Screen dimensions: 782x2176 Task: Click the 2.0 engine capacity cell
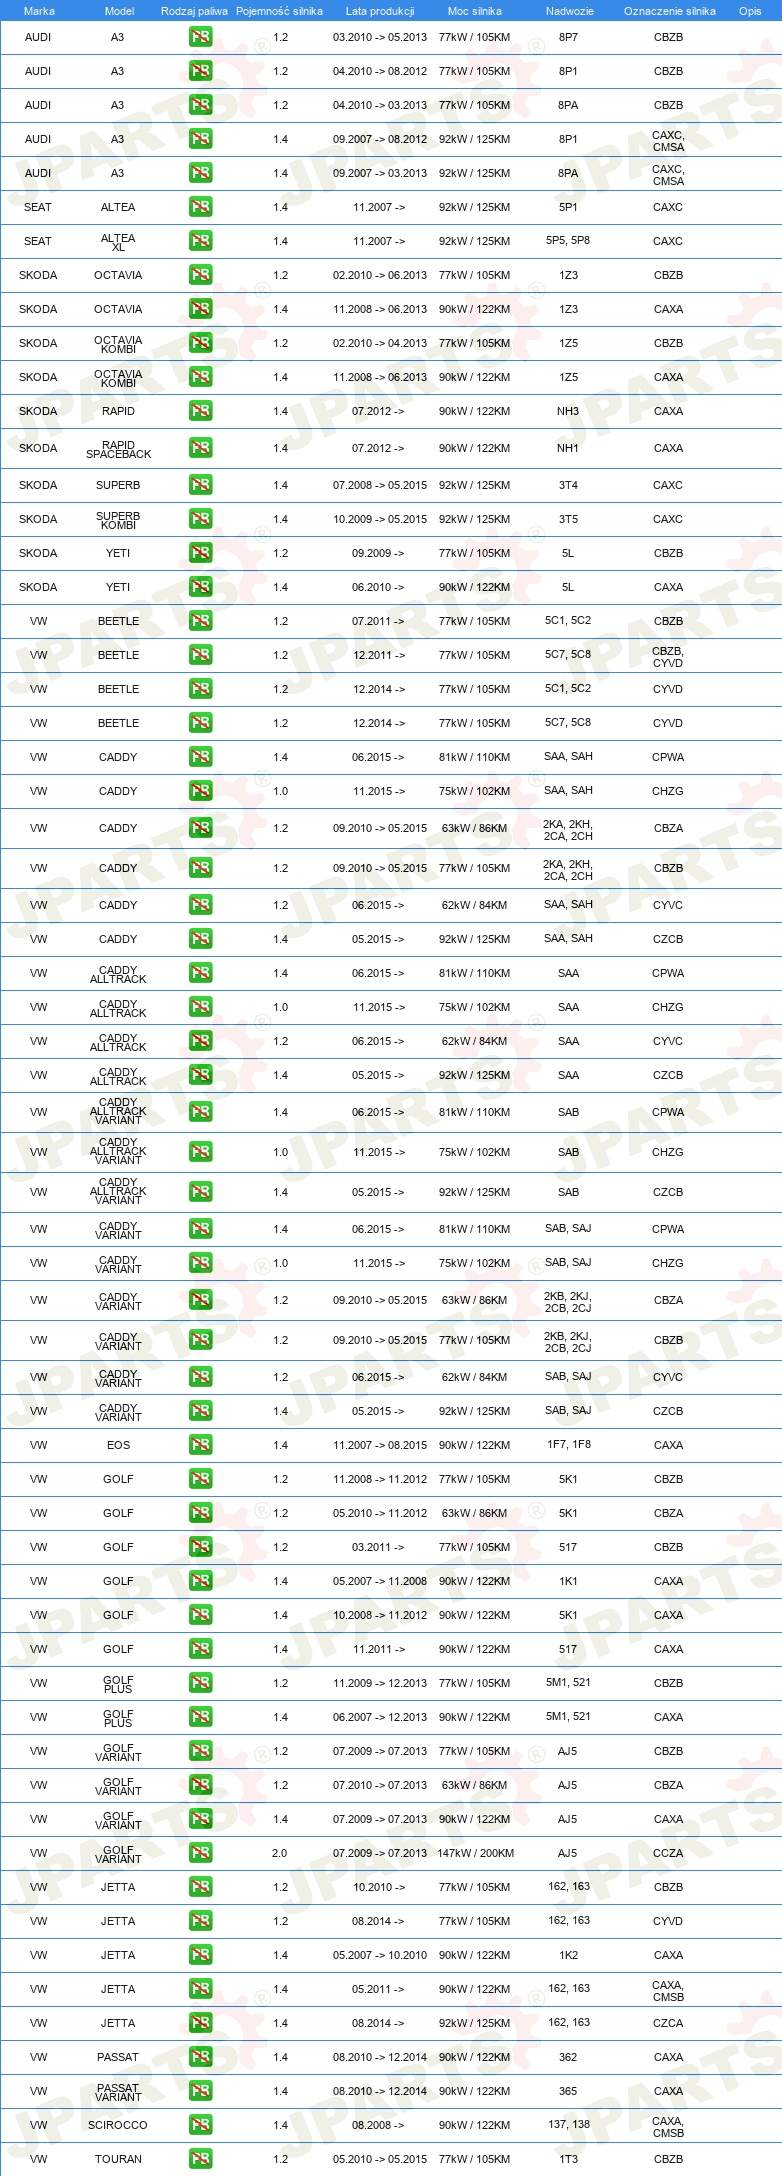[x=279, y=1853]
